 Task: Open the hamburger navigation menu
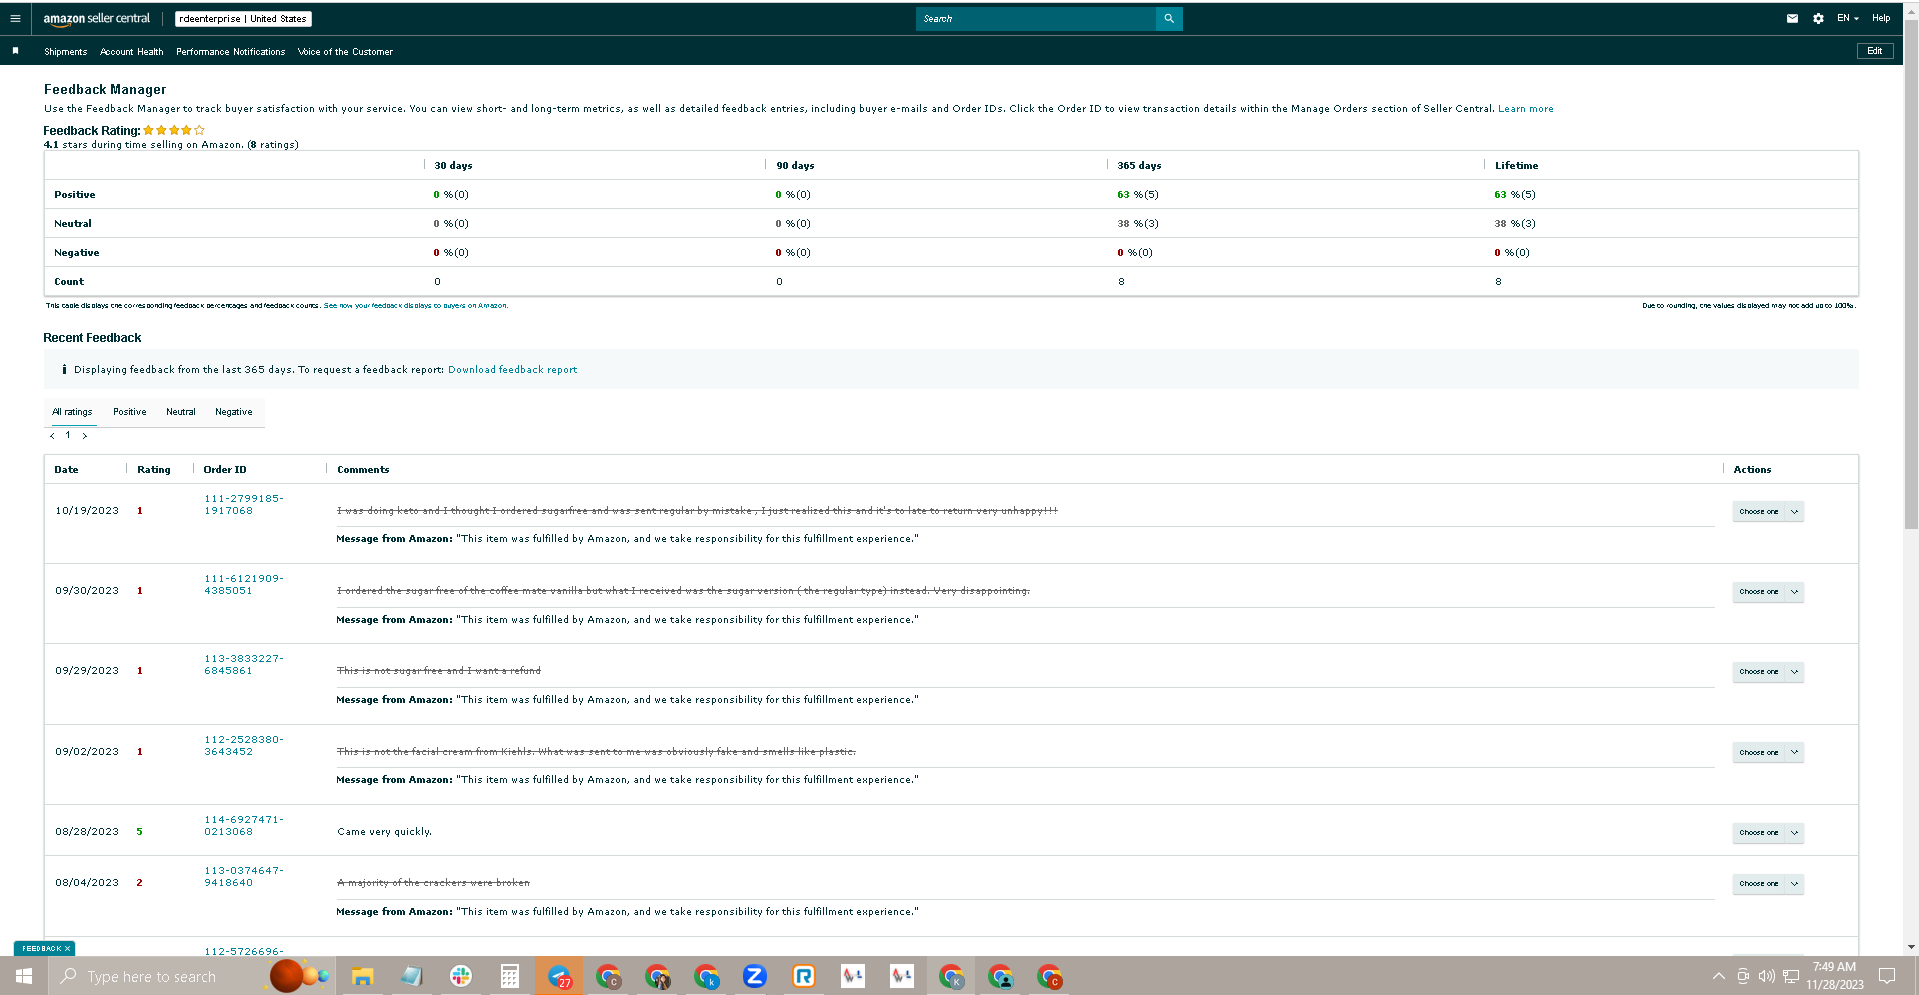15,18
